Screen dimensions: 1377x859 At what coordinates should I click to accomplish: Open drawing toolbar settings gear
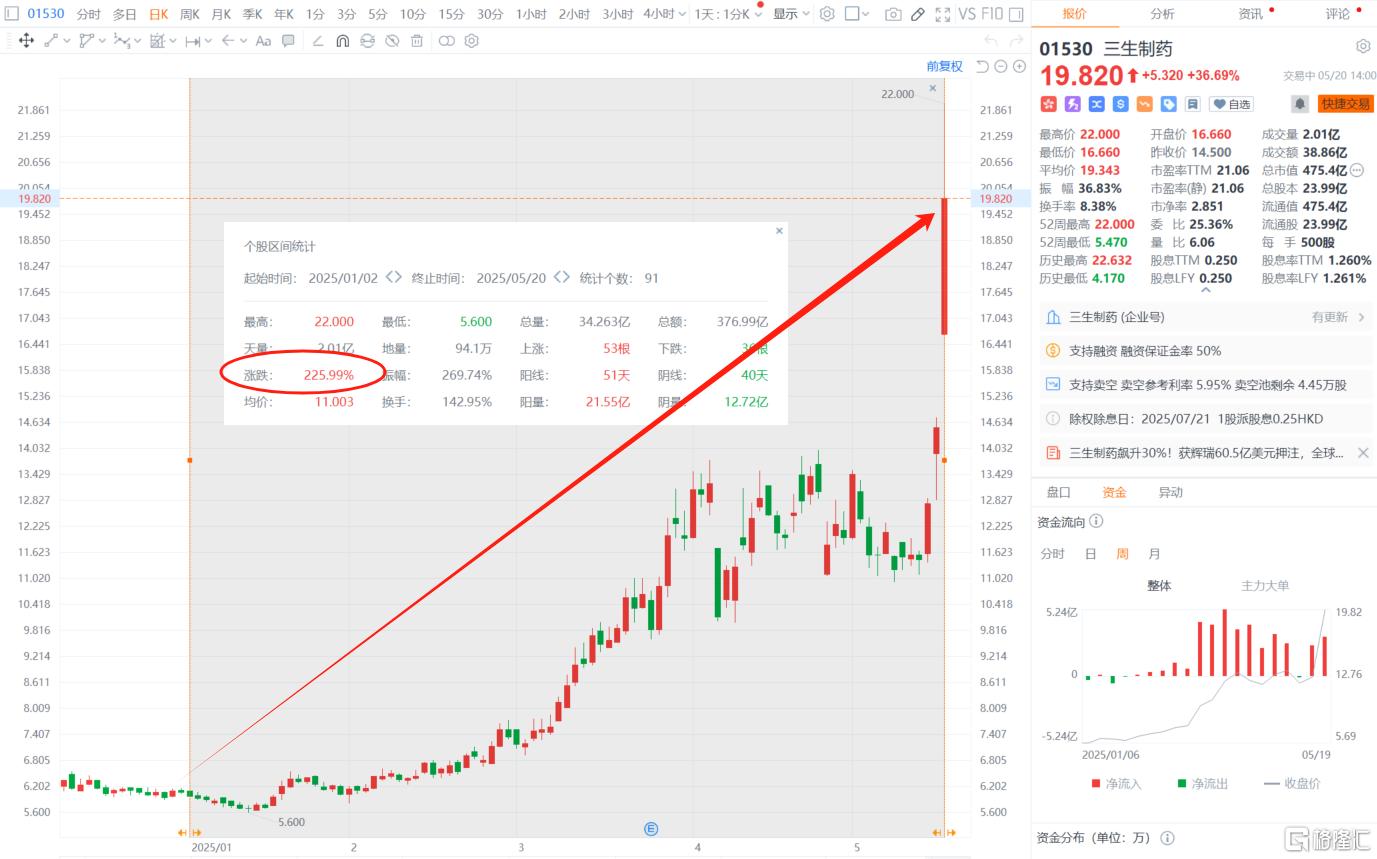click(x=471, y=41)
